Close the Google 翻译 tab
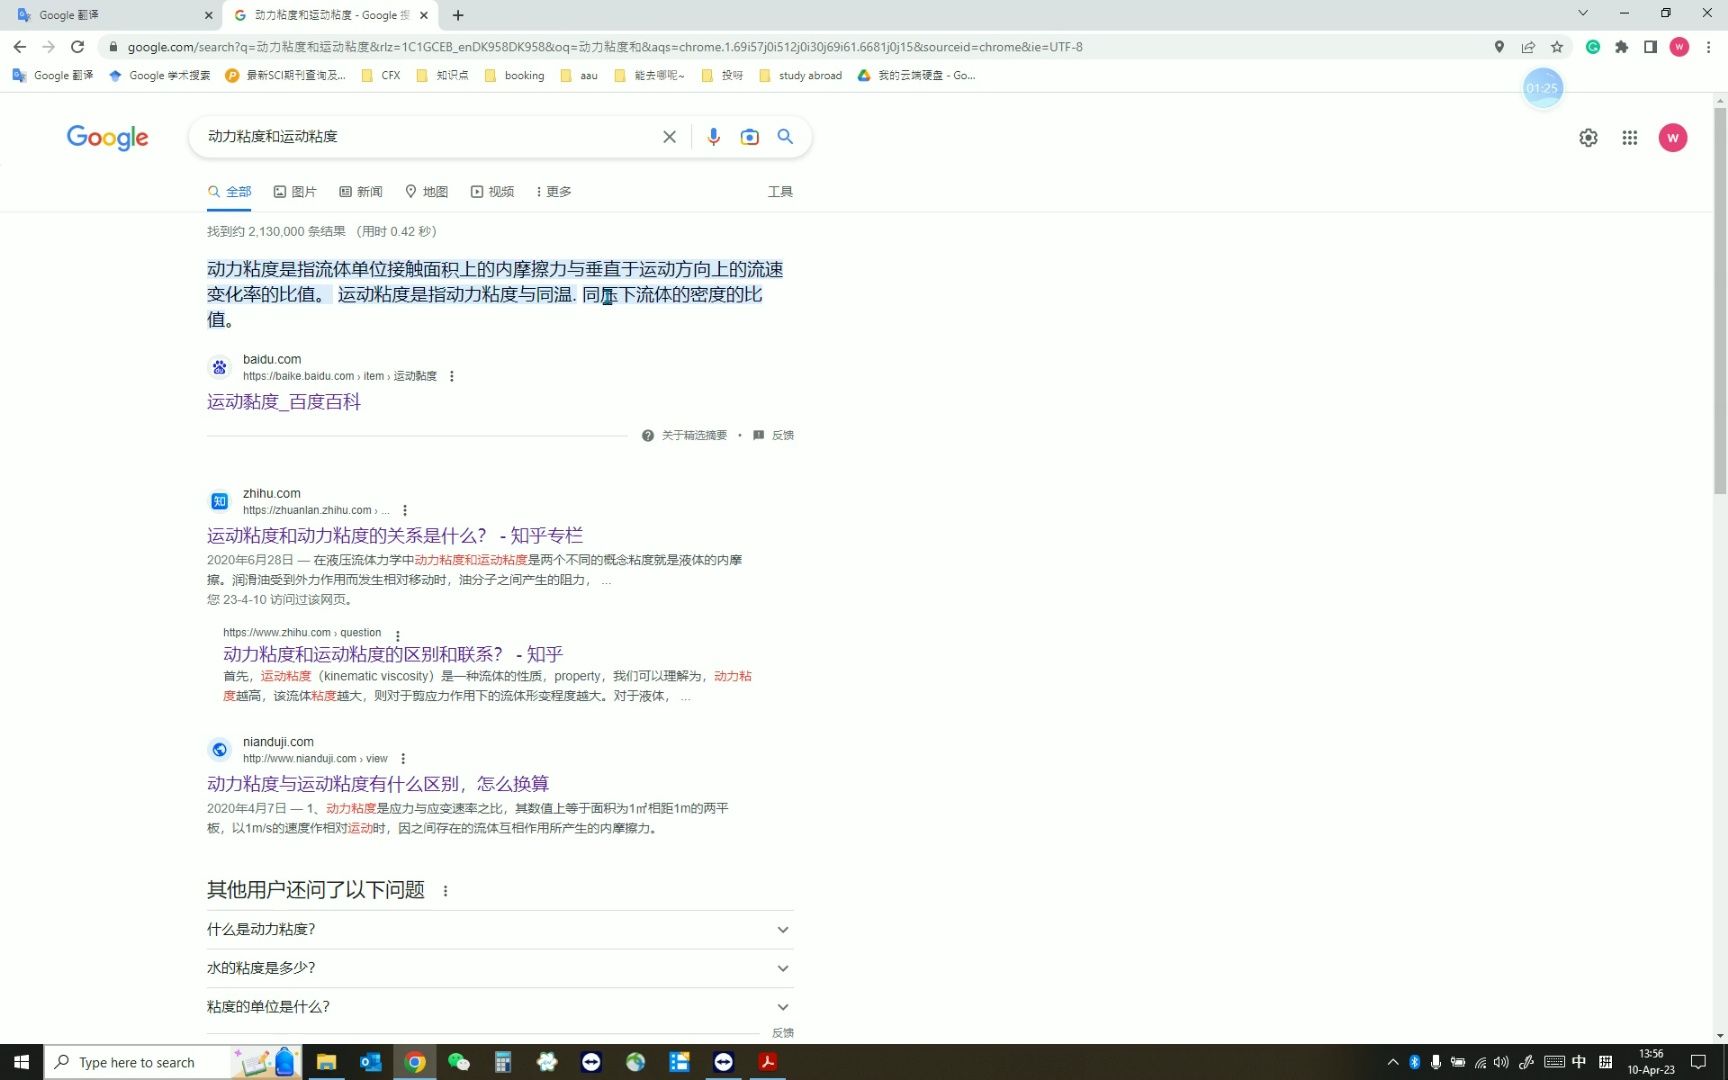 tap(208, 15)
